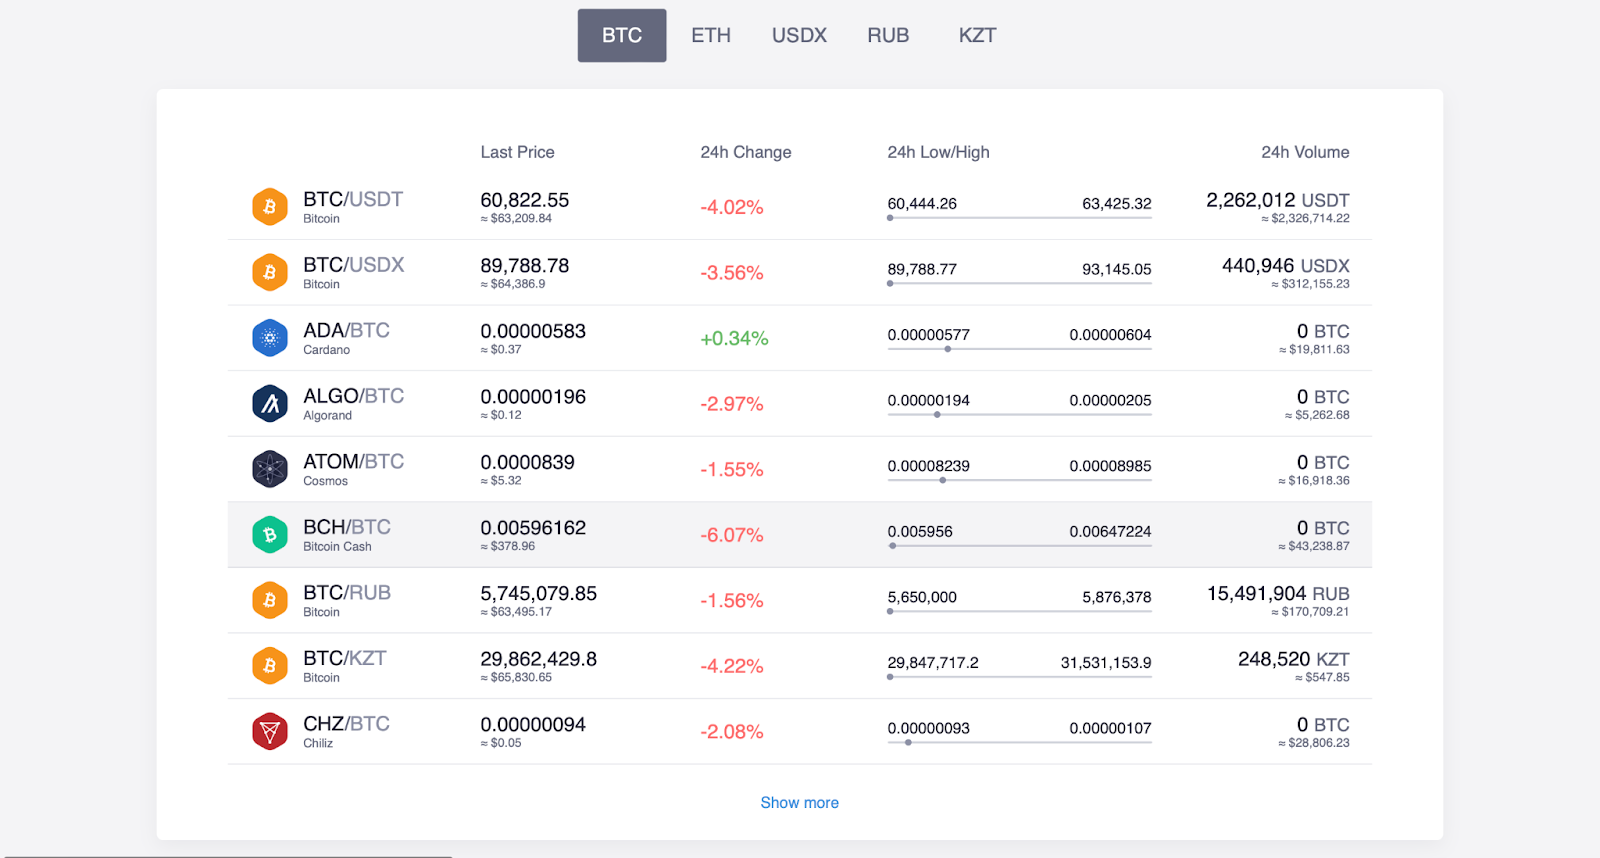This screenshot has height=858, width=1600.
Task: Click the 24h high value 0.00008985
Action: click(1110, 466)
